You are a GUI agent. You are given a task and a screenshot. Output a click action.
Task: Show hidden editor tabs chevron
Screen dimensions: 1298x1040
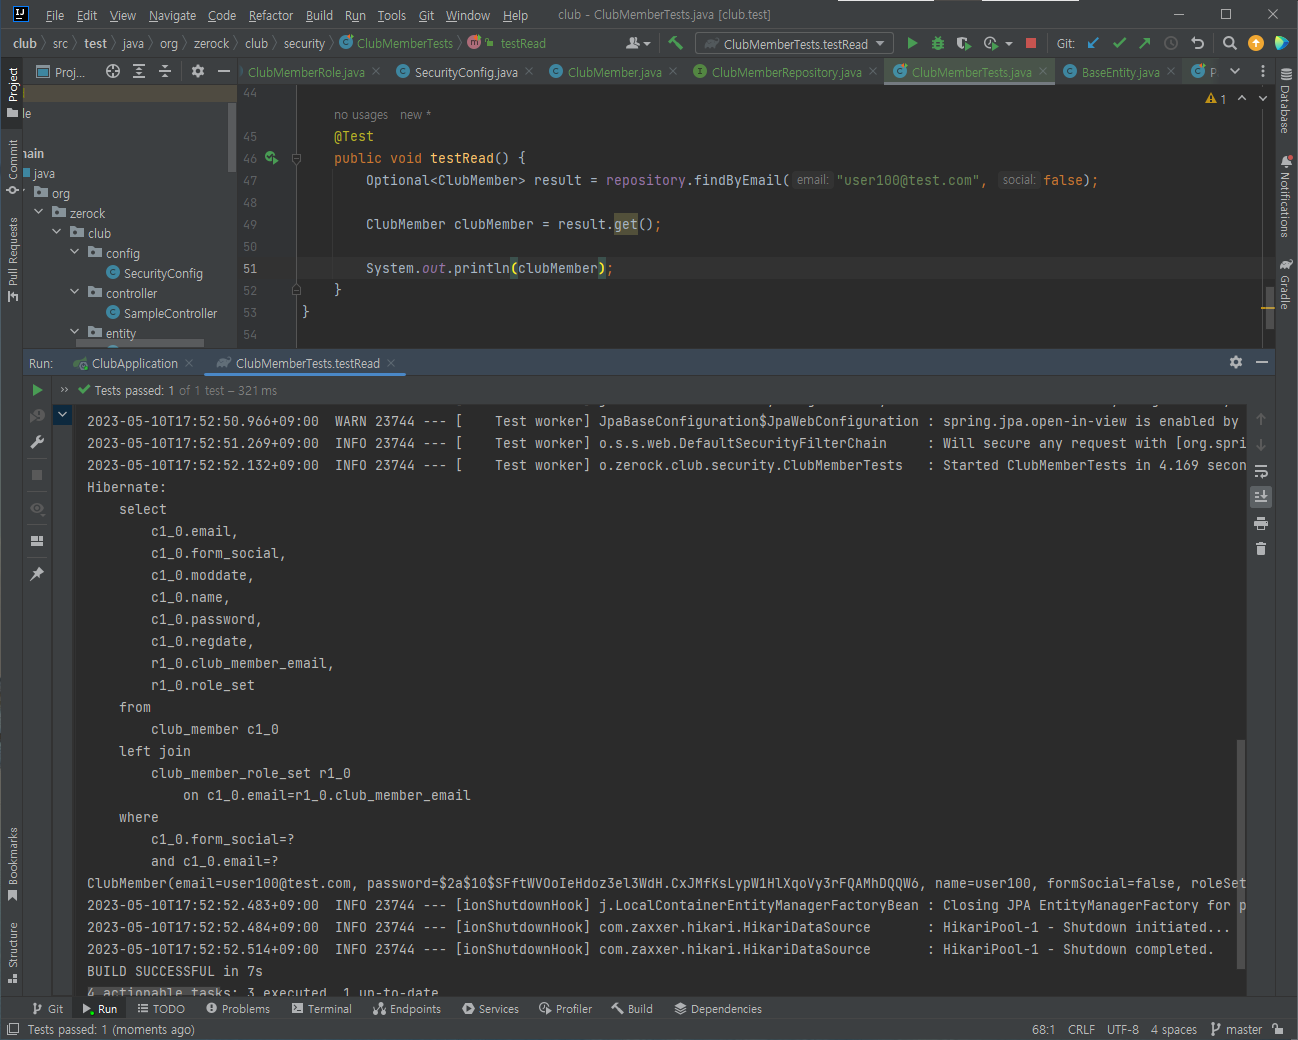(1235, 71)
